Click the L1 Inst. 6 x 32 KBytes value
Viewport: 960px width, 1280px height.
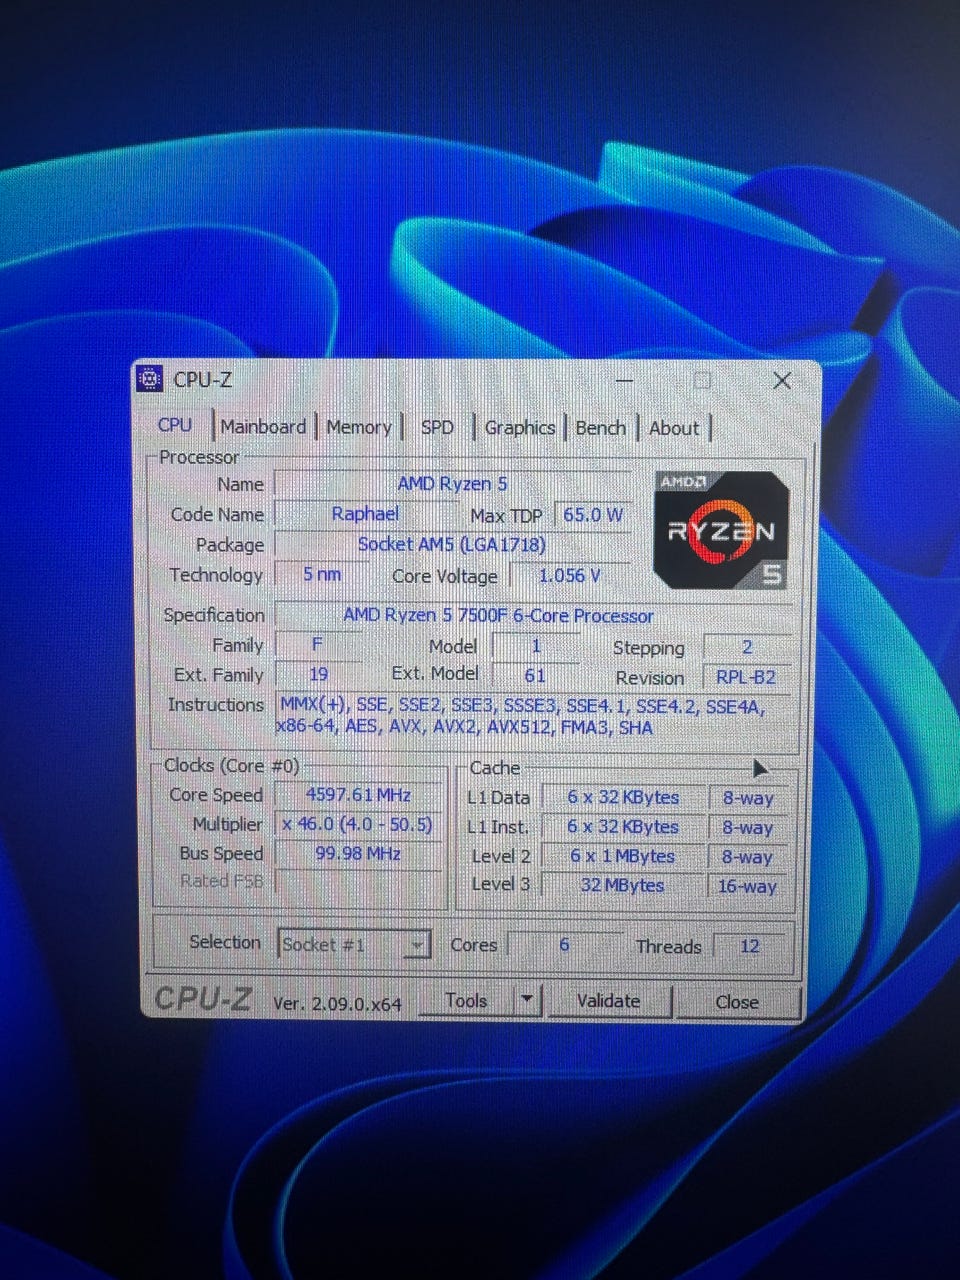point(623,827)
